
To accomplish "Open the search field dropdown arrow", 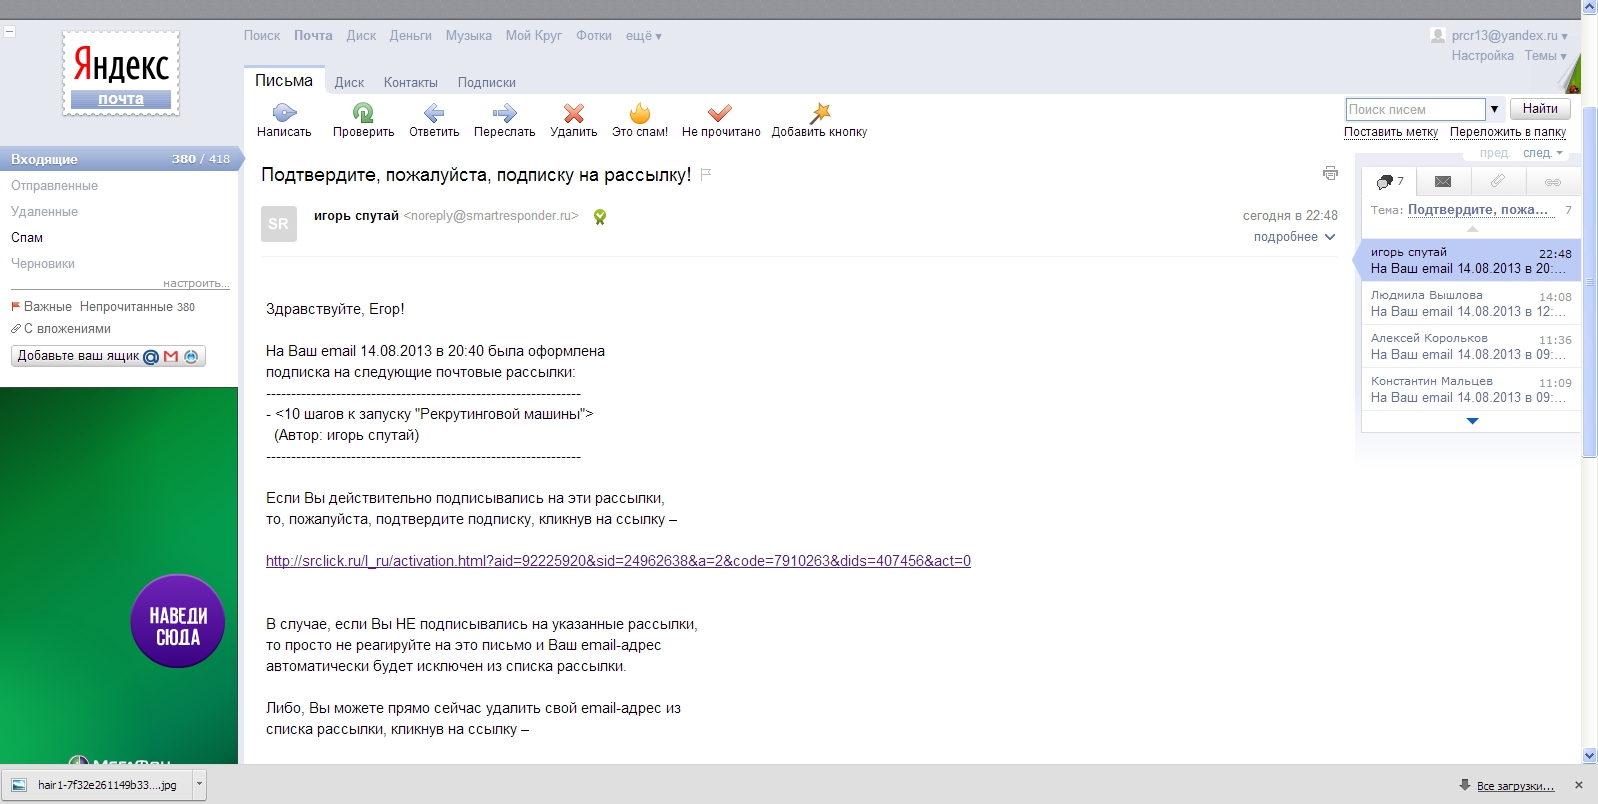I will pos(1495,109).
